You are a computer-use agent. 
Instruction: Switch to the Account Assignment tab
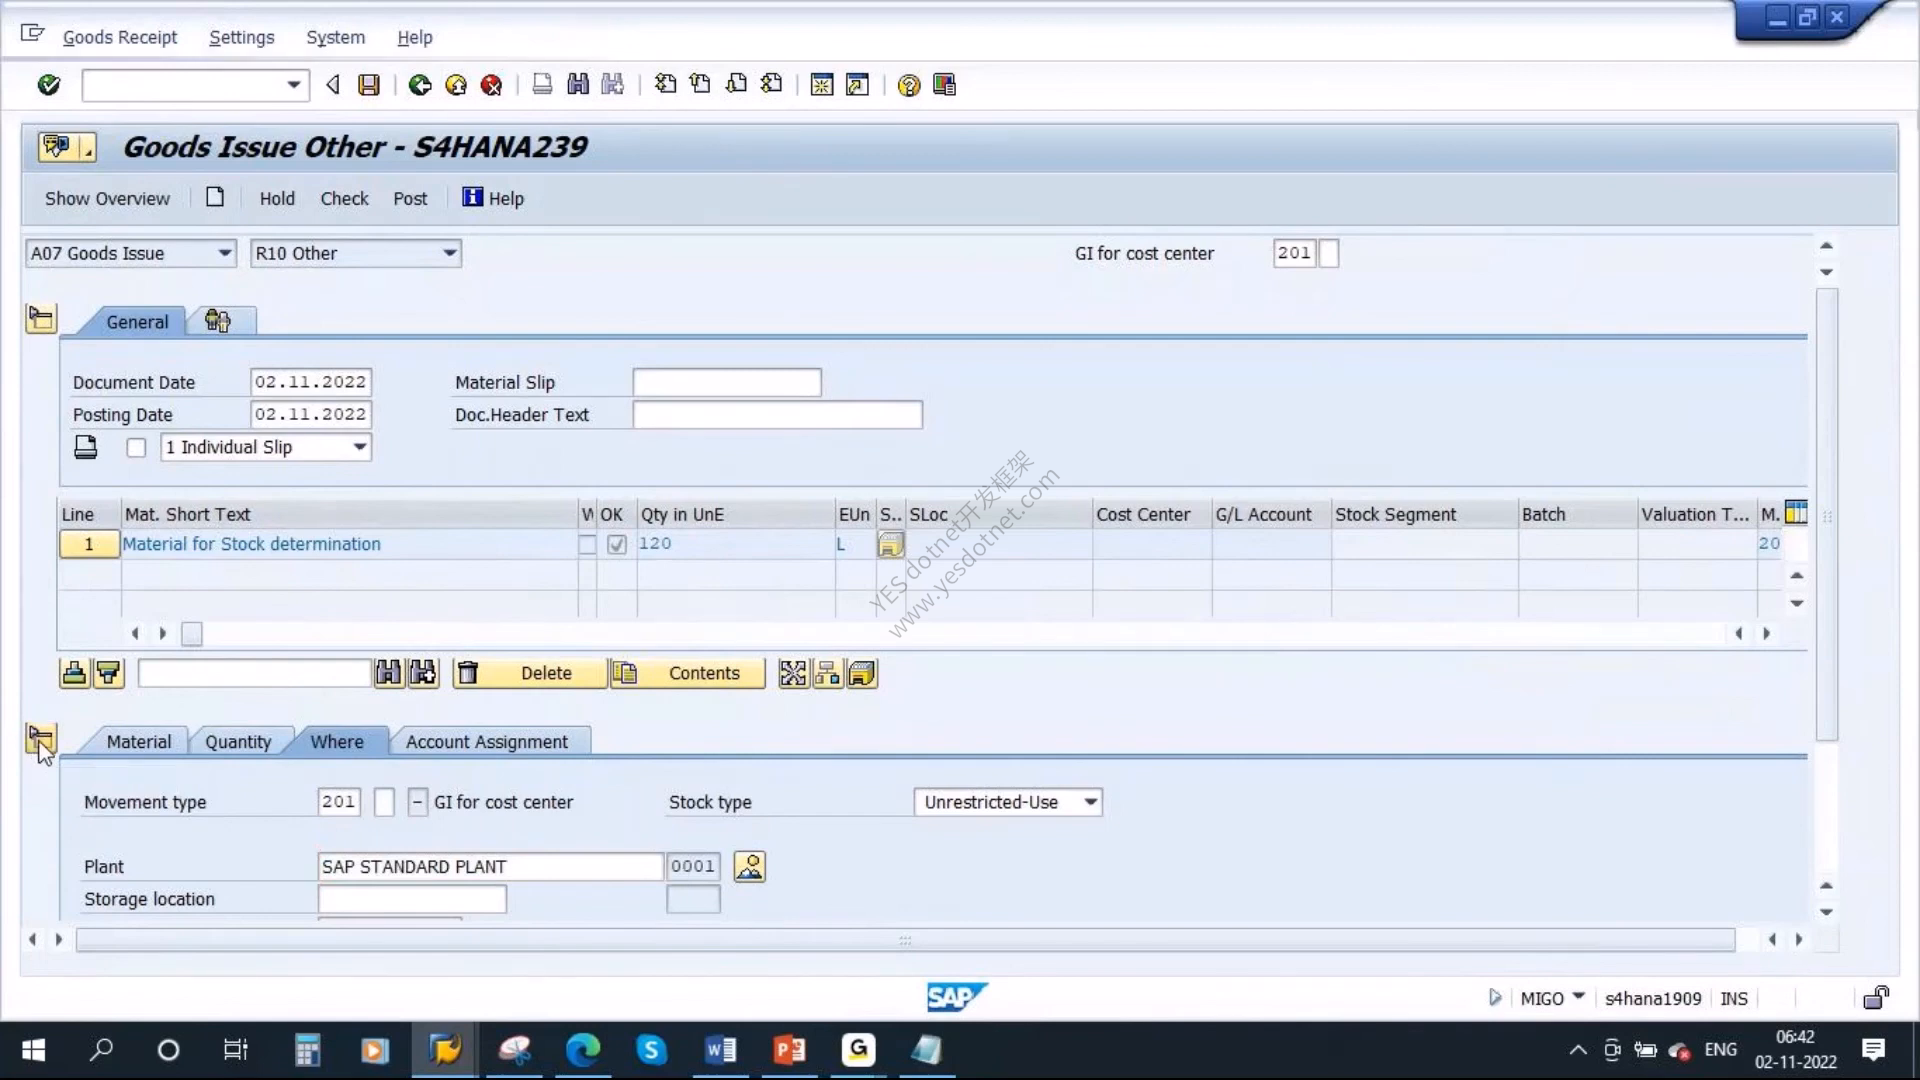pyautogui.click(x=486, y=742)
